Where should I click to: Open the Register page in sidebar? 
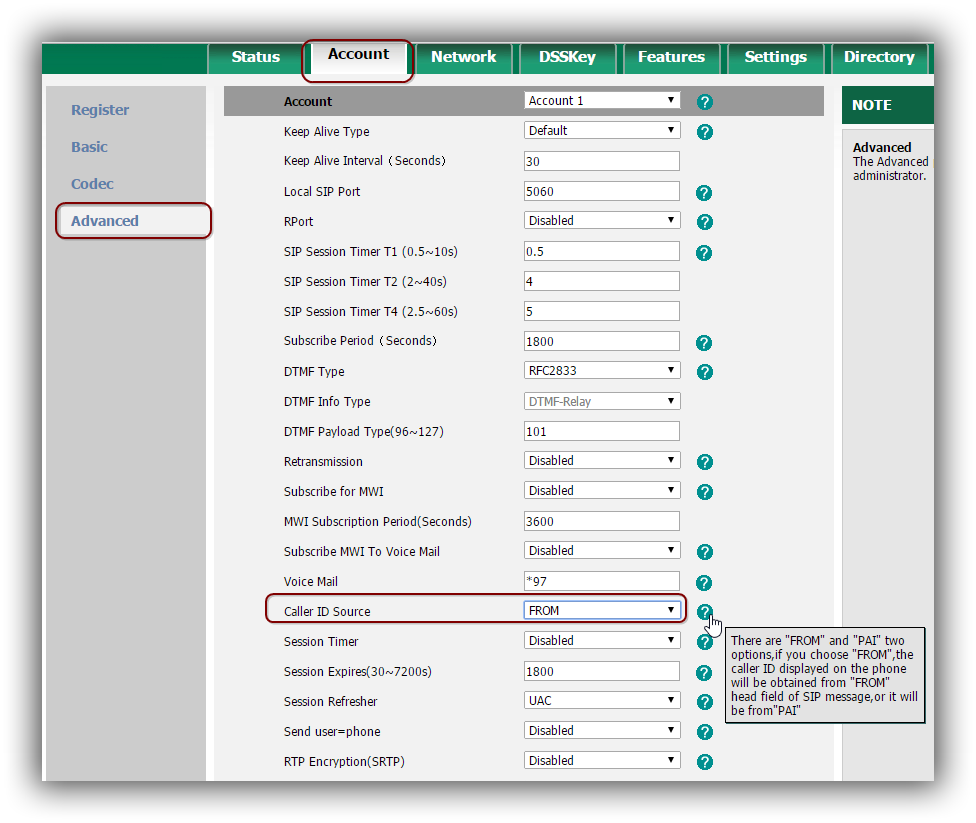(100, 110)
